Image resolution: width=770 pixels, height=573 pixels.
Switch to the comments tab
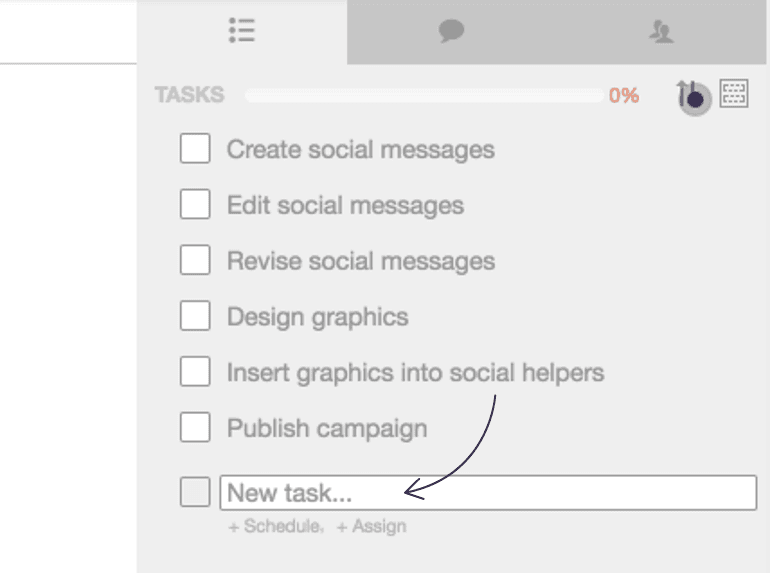[452, 32]
